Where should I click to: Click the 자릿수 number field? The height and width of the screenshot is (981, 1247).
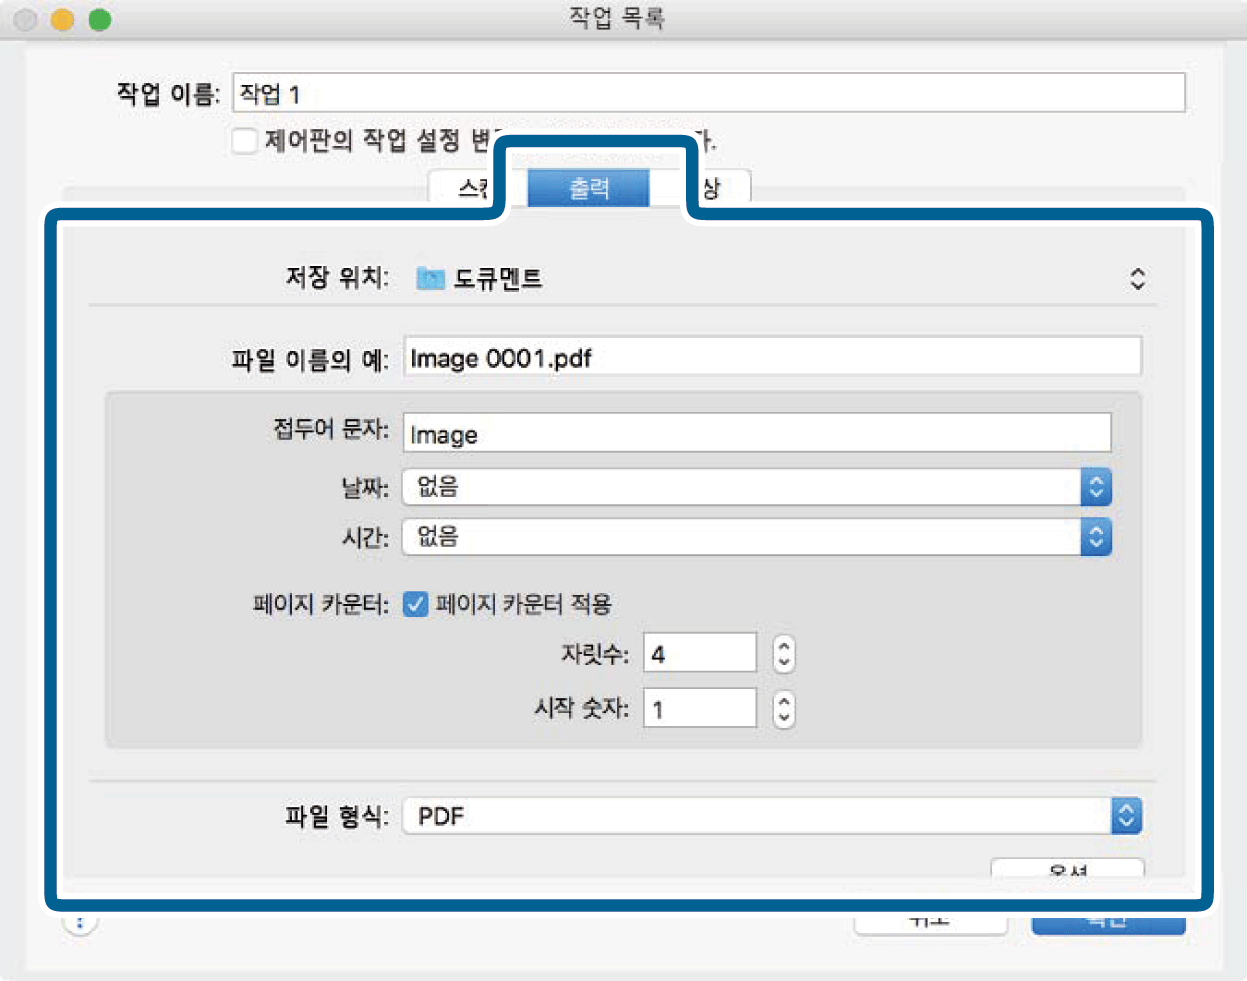coord(699,654)
